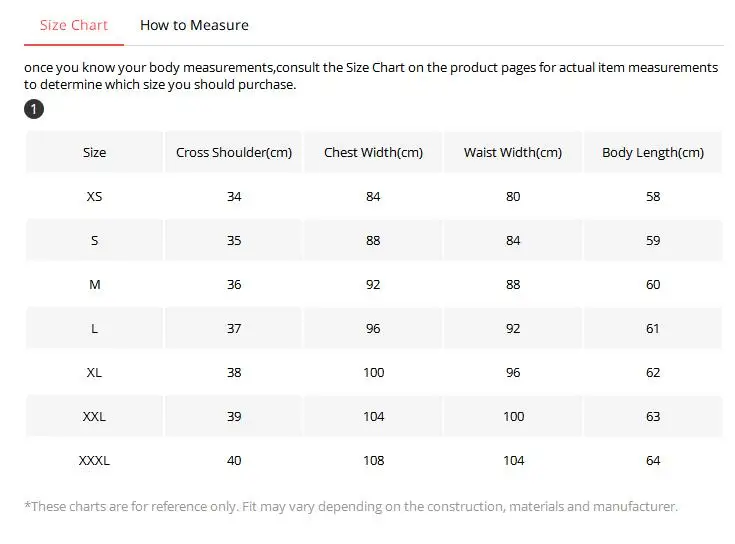Image resolution: width=735 pixels, height=544 pixels.
Task: Switch to the How to Measure tab
Action: tap(194, 25)
